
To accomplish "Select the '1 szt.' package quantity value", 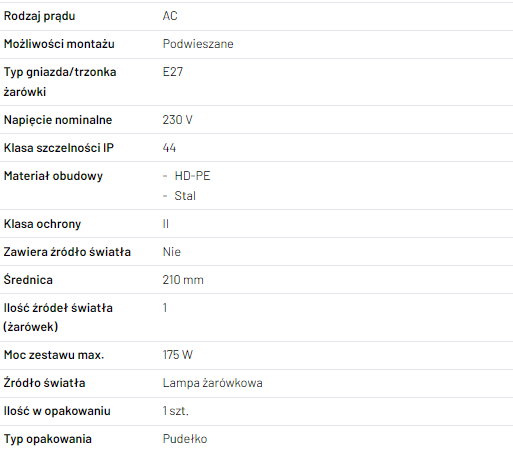I will [176, 411].
